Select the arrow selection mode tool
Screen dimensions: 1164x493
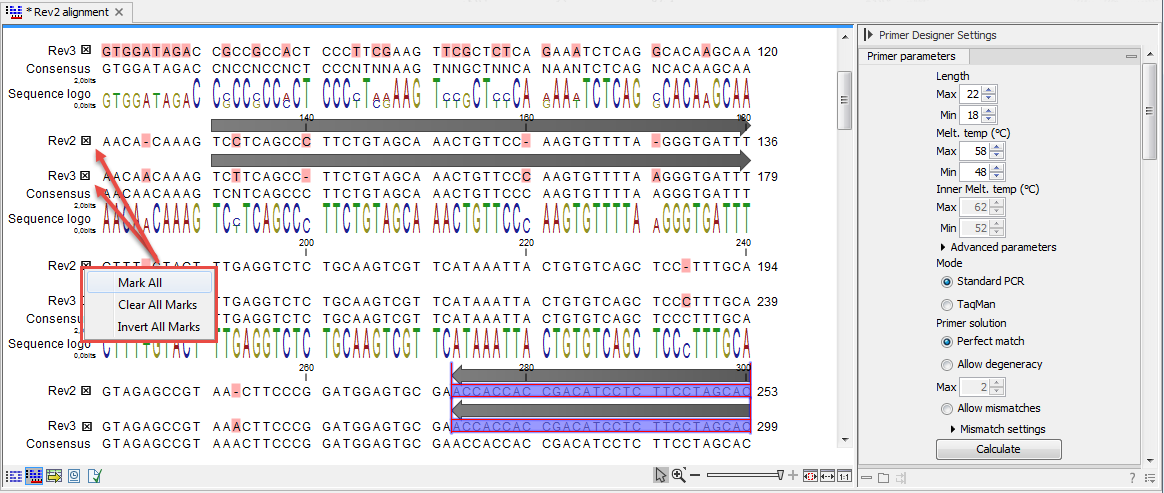click(x=660, y=476)
